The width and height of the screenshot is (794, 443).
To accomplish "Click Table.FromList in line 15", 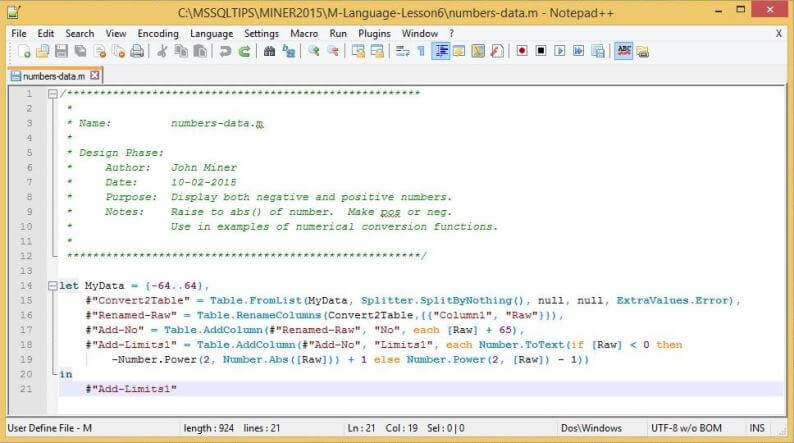I will pyautogui.click(x=256, y=300).
